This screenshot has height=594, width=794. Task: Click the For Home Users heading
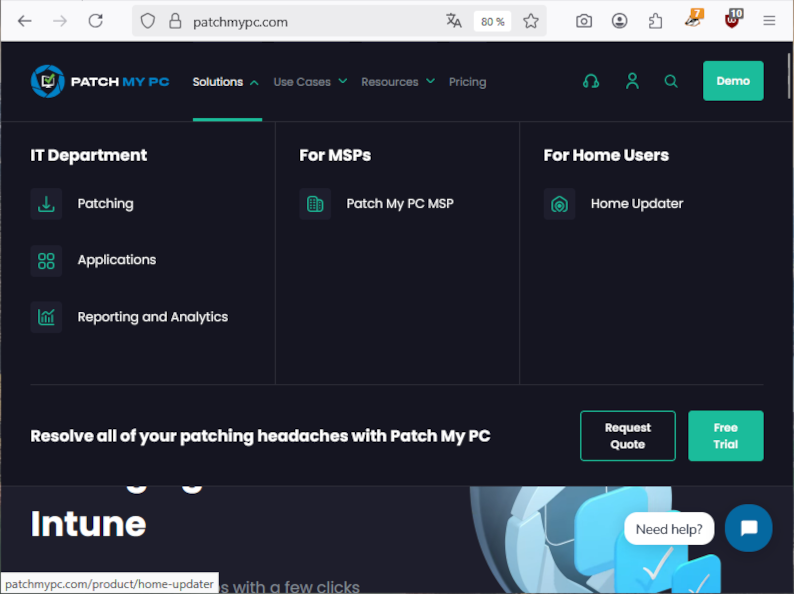coord(606,155)
